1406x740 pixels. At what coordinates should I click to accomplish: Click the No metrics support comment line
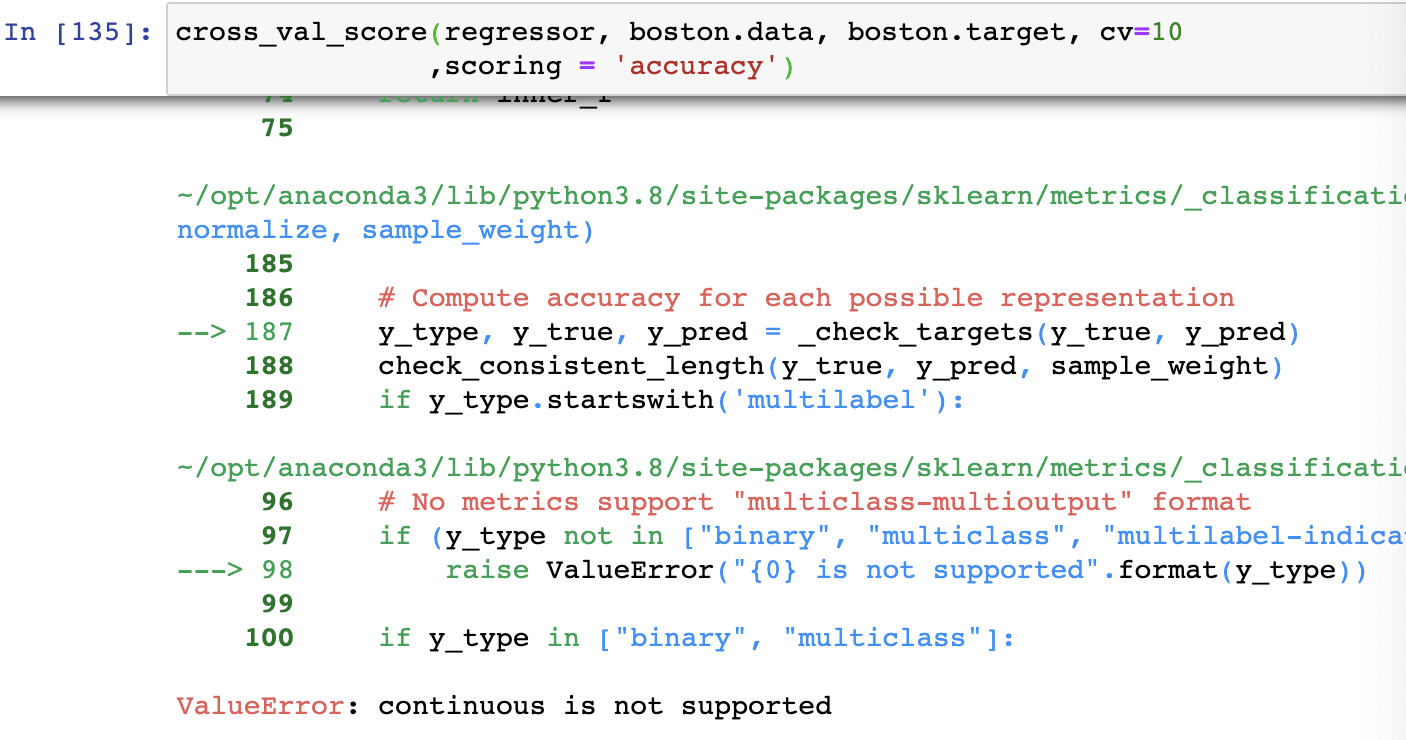pos(814,502)
